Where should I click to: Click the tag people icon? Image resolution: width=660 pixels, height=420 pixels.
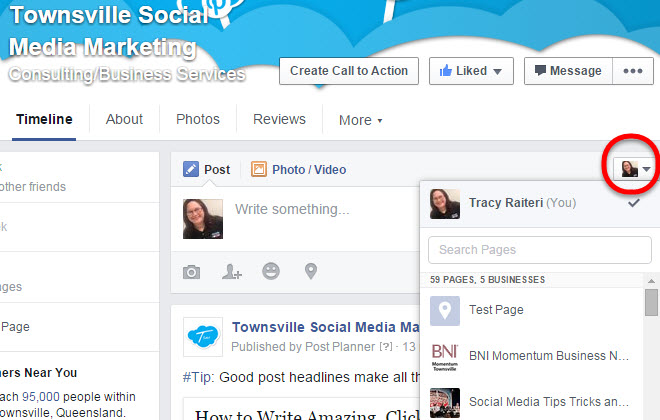[x=232, y=272]
